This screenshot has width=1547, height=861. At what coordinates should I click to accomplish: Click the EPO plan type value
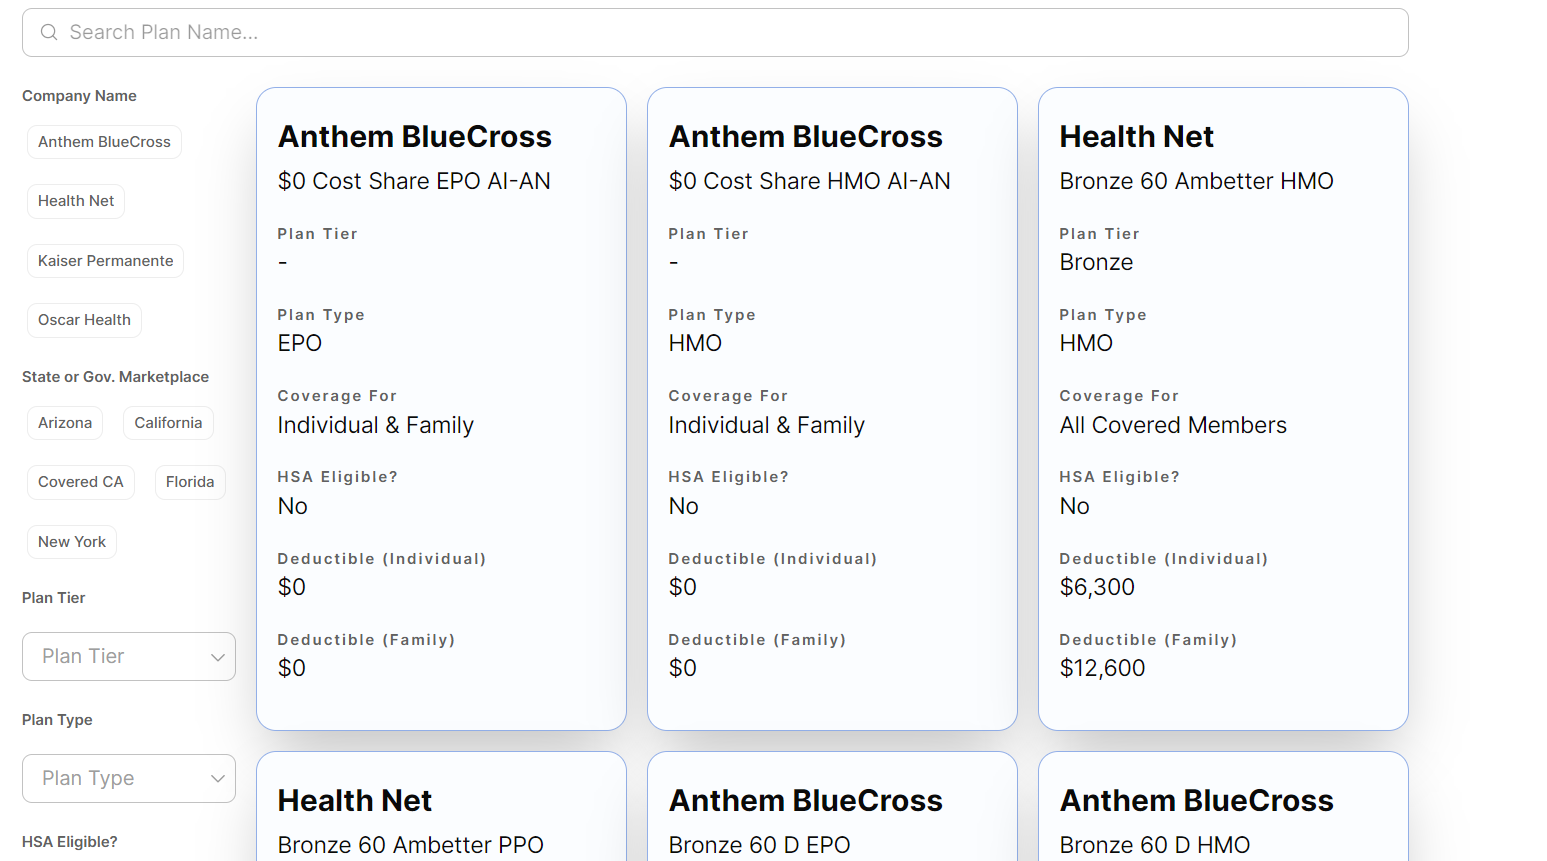[299, 343]
